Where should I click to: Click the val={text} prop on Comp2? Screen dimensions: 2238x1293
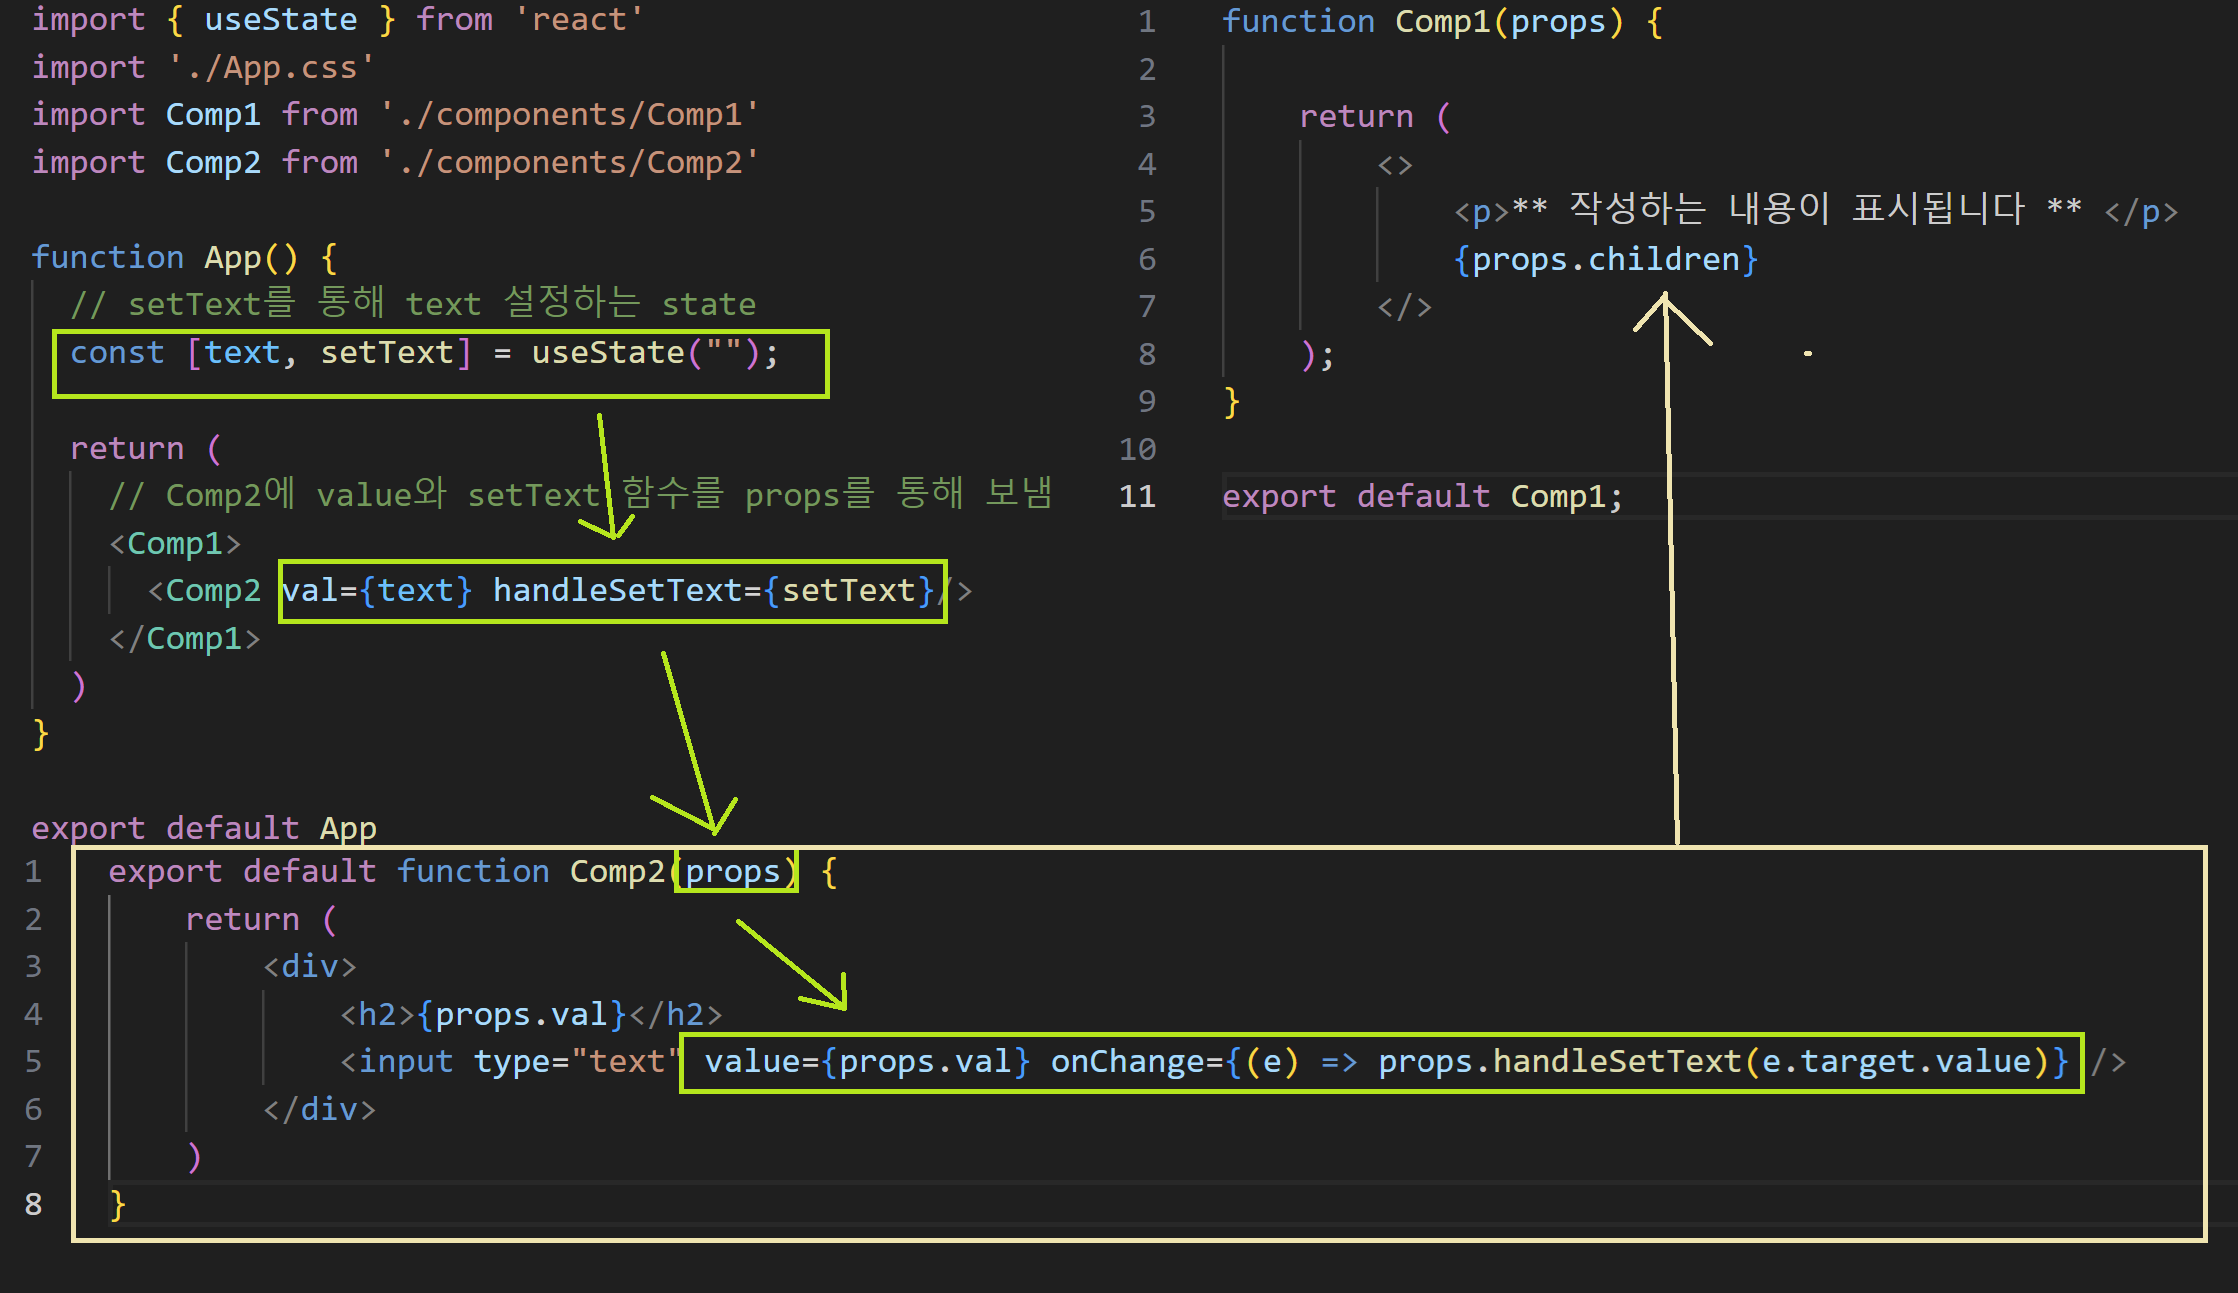pyautogui.click(x=376, y=591)
